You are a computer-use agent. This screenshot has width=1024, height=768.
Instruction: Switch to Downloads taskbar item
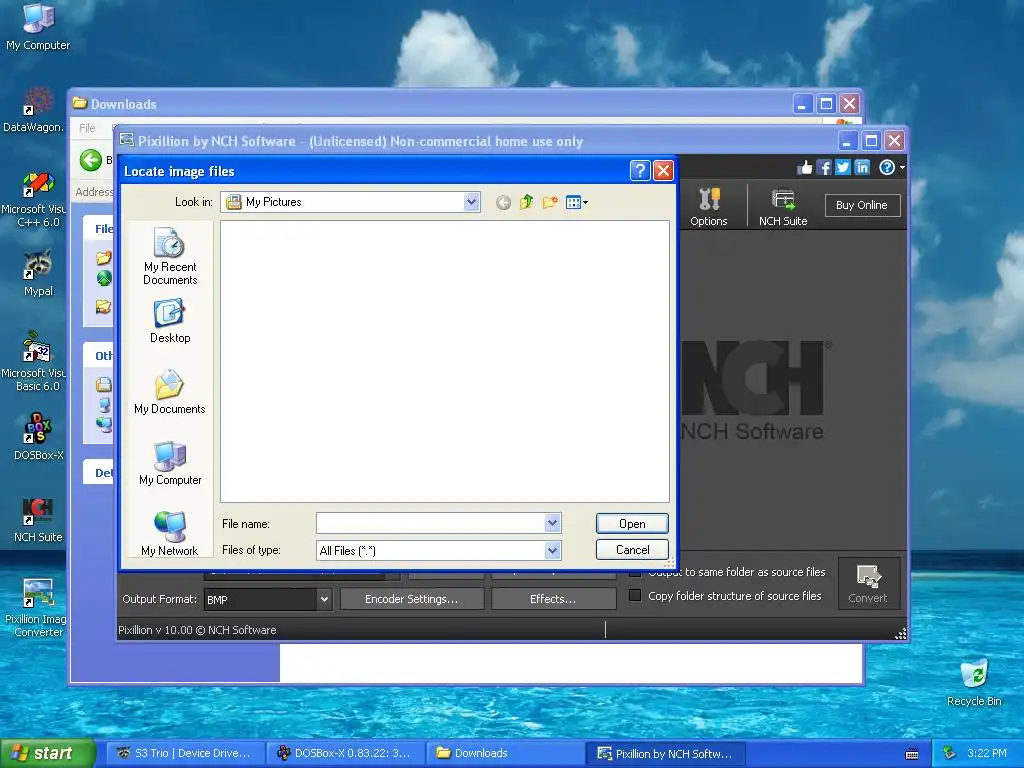pos(504,753)
